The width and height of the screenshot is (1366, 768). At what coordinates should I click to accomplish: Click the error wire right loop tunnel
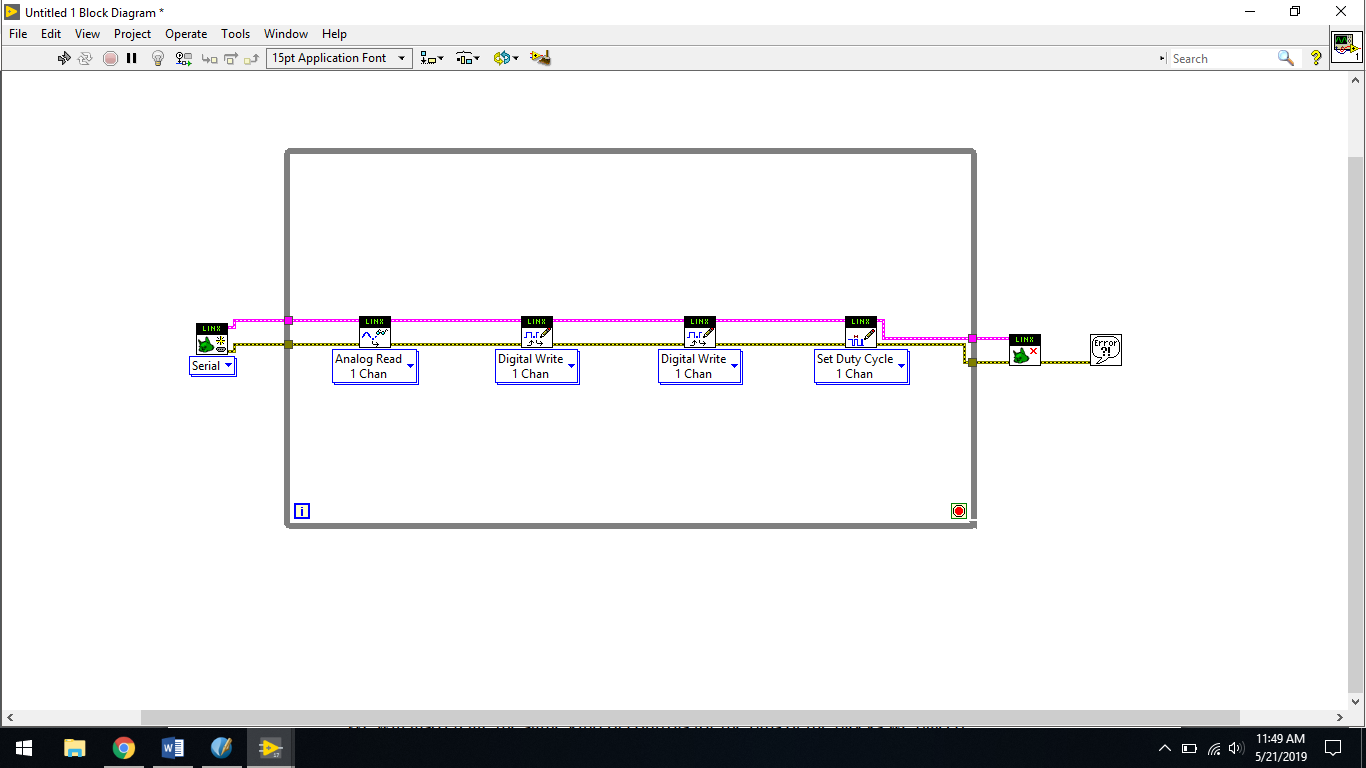(x=972, y=362)
